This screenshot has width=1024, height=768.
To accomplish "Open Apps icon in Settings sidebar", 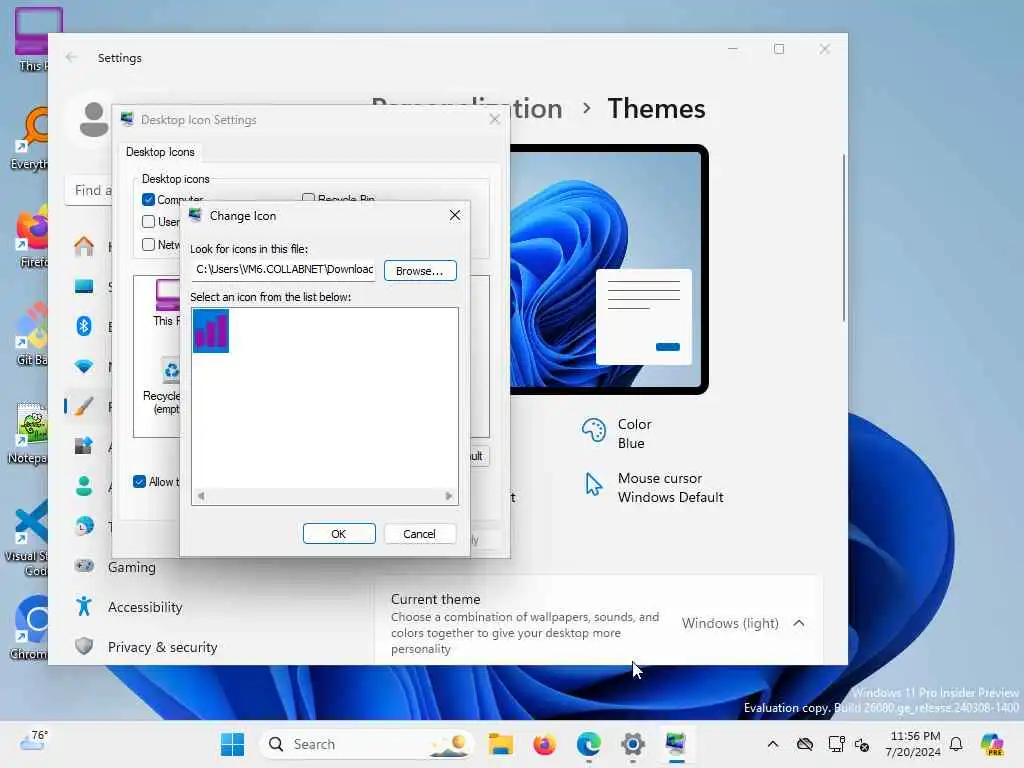I will pyautogui.click(x=84, y=446).
